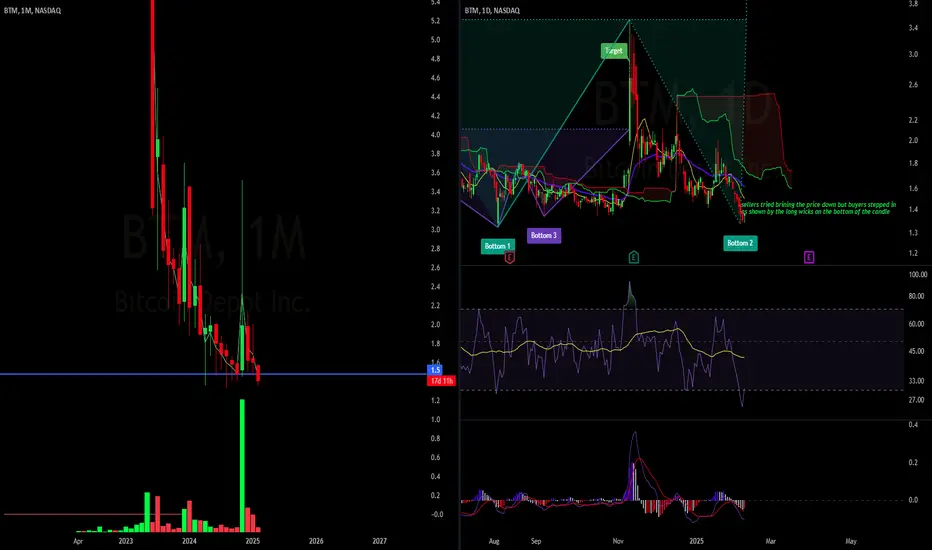The height and width of the screenshot is (550, 932).
Task: Select the Bottom 1 annotation label
Action: 498,246
